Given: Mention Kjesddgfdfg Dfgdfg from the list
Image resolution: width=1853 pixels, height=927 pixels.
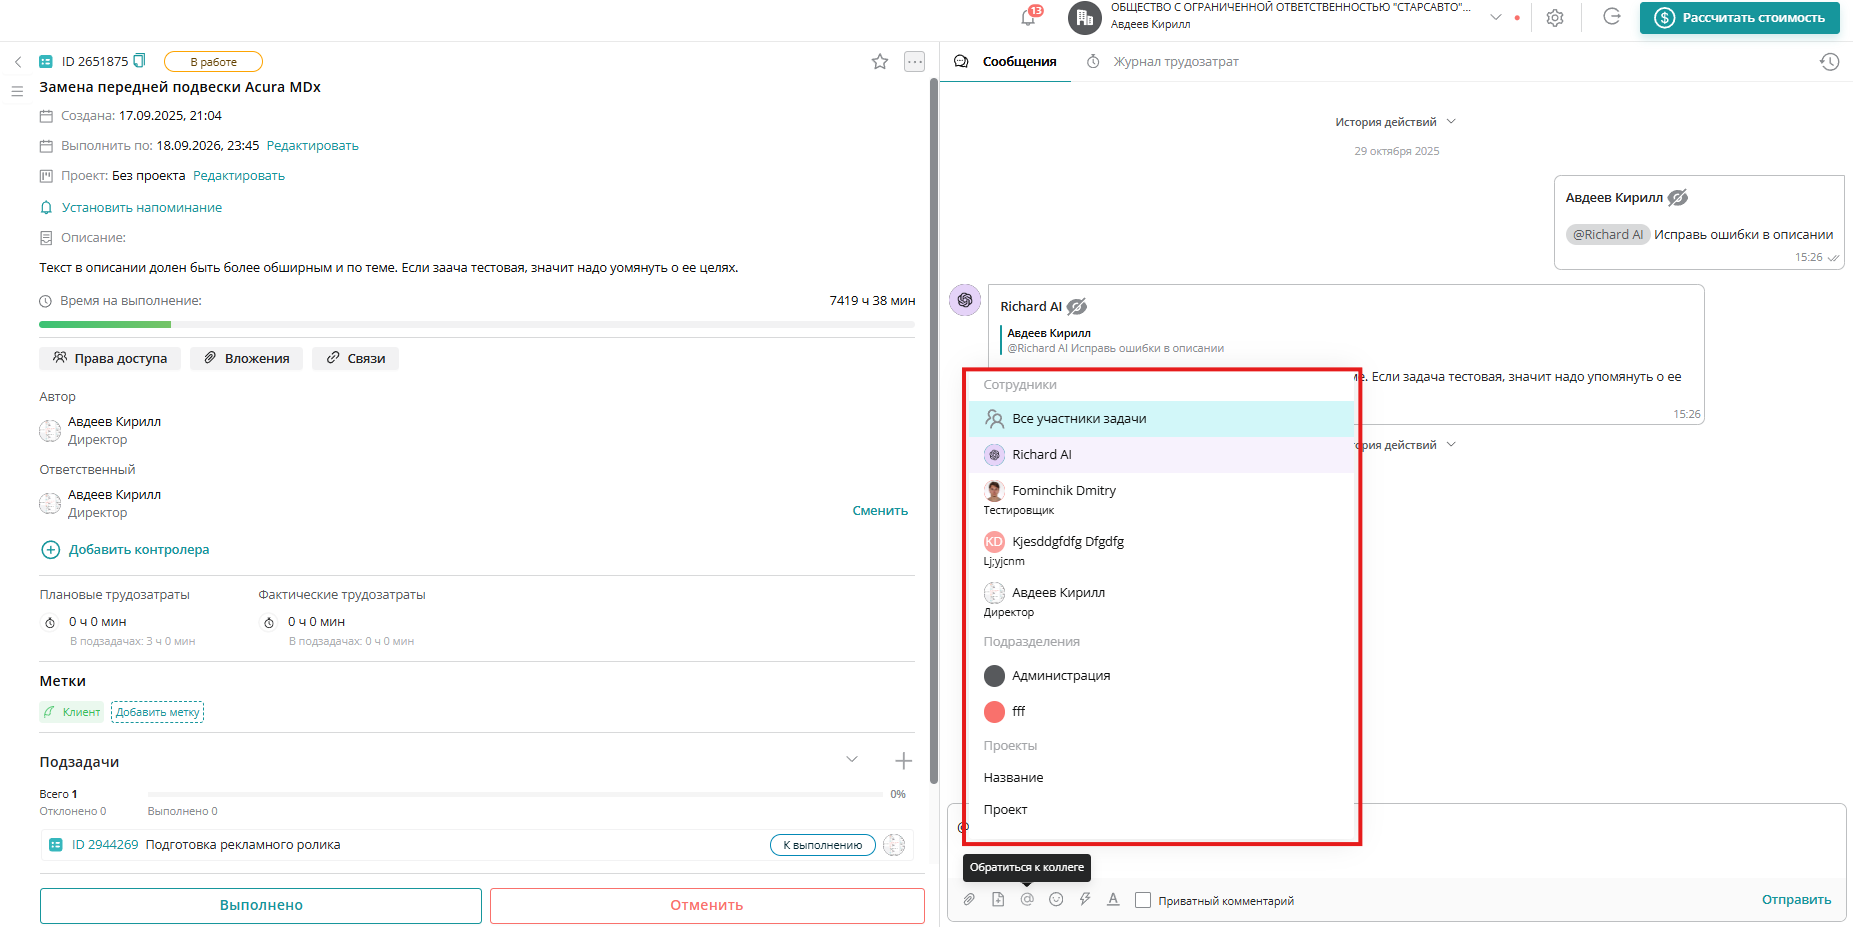Looking at the screenshot, I should point(1161,550).
